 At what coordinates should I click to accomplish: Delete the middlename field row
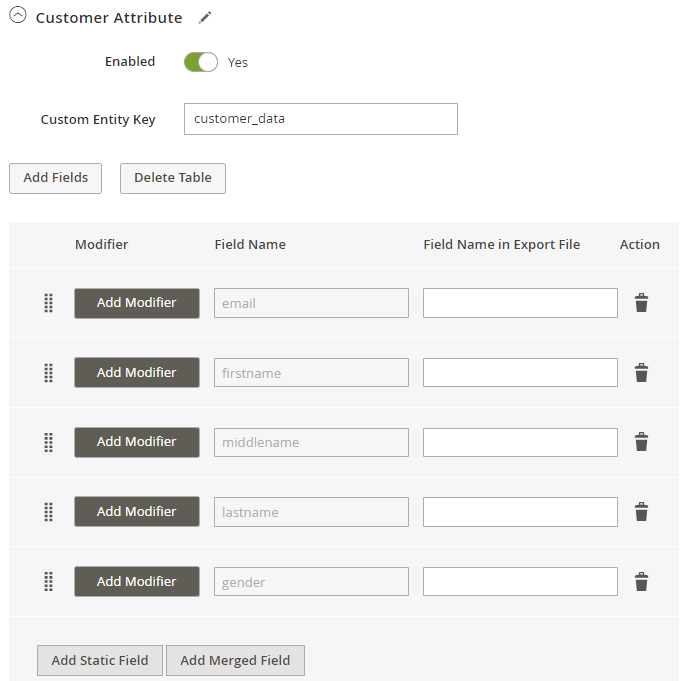coord(641,442)
